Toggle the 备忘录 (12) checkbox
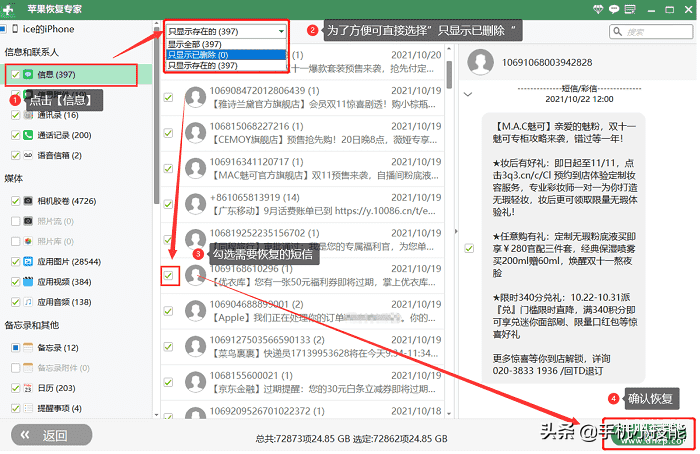Viewport: 700px width, 454px height. (16, 347)
